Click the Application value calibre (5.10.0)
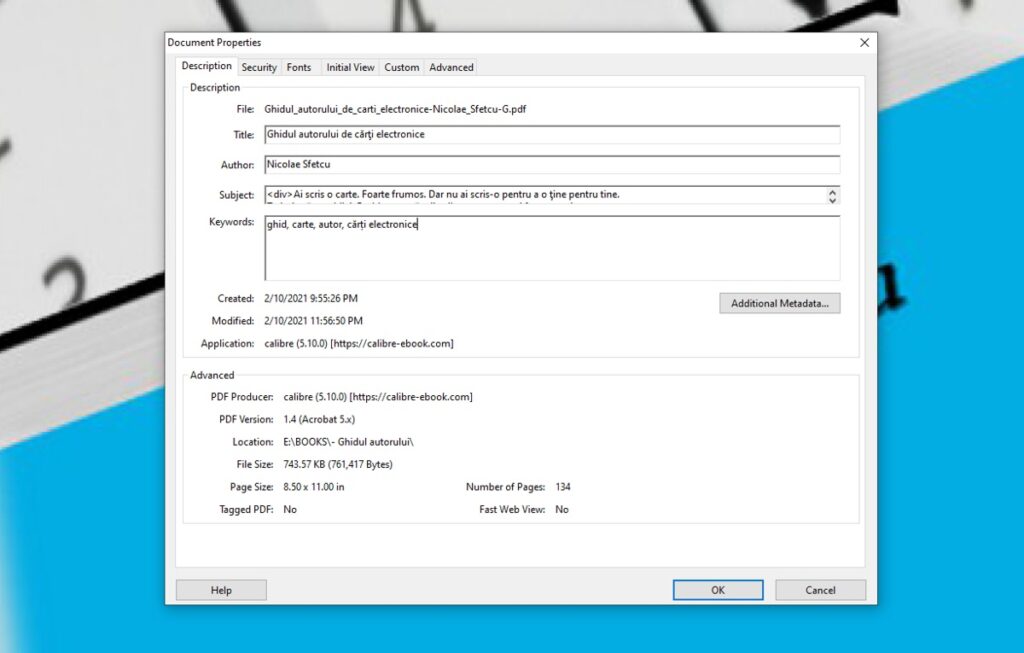The image size is (1024, 653). [x=359, y=343]
